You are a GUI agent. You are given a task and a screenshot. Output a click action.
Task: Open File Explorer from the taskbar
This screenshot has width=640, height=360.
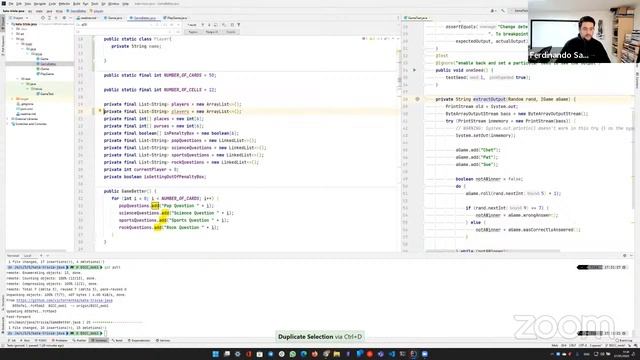(x=337, y=354)
